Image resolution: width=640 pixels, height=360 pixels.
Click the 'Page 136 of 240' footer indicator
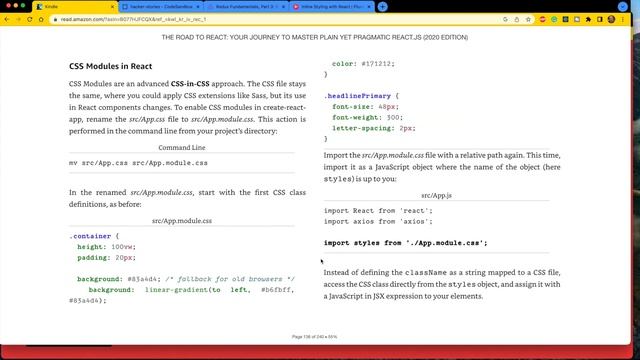[314, 337]
